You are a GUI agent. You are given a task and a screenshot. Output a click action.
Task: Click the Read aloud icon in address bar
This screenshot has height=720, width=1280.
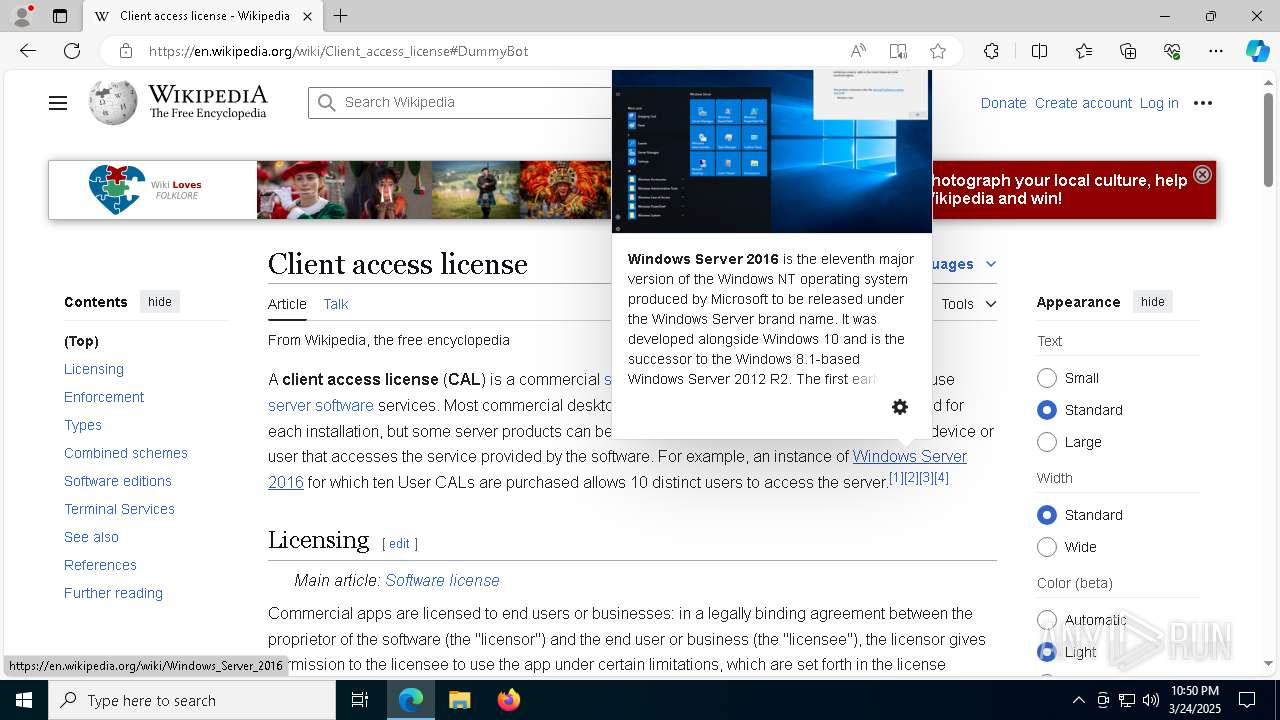pos(858,51)
